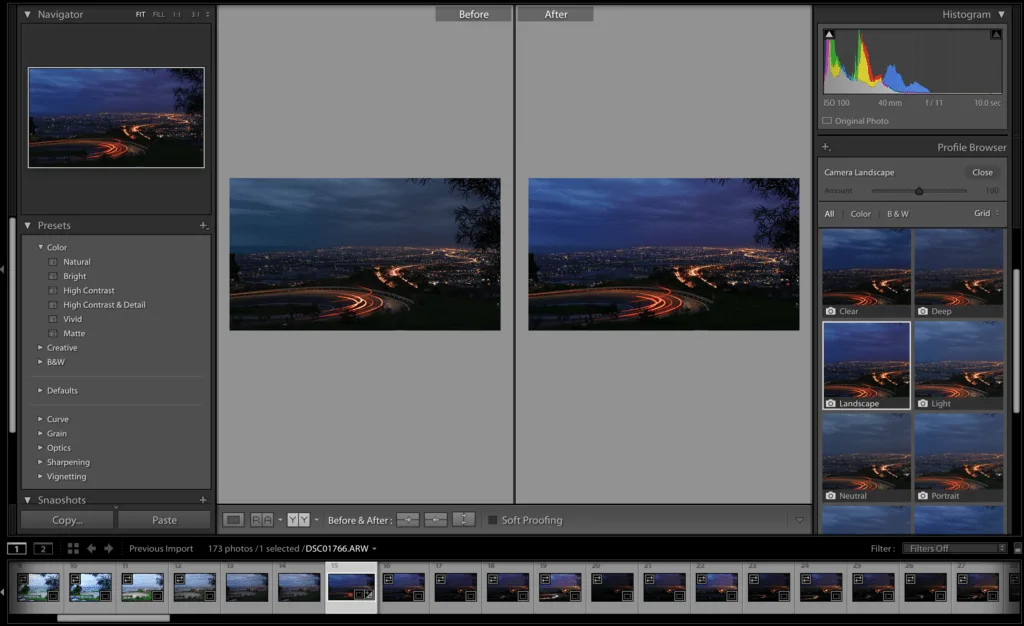Toggle highlight clipping indicator in the histogram
Image resolution: width=1024 pixels, height=626 pixels.
[x=995, y=35]
